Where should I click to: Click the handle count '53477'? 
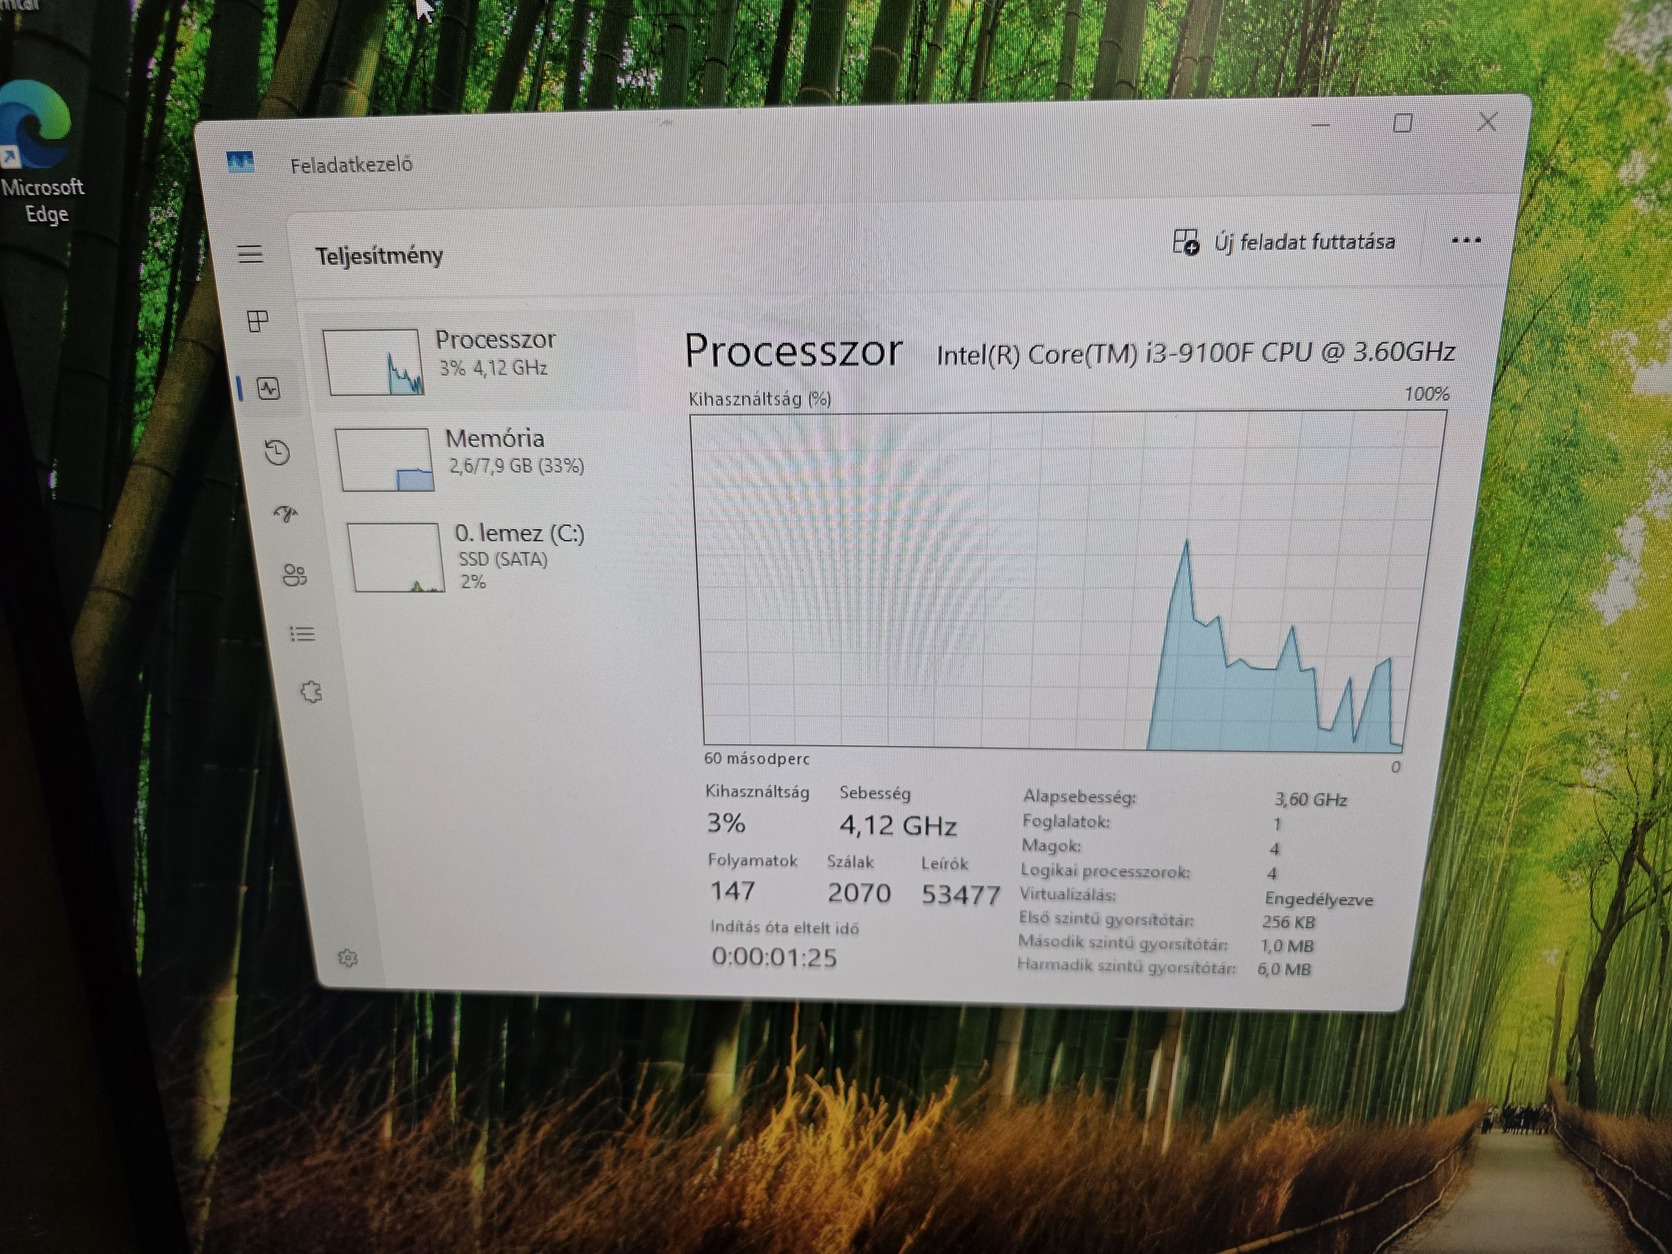click(x=960, y=894)
